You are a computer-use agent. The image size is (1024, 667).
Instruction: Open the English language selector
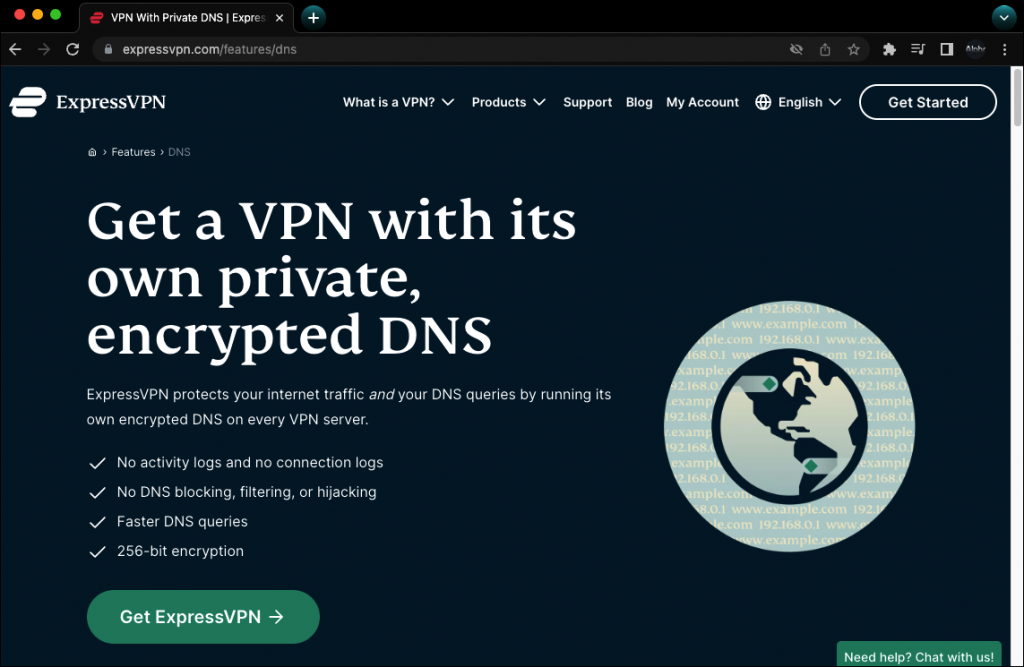798,102
